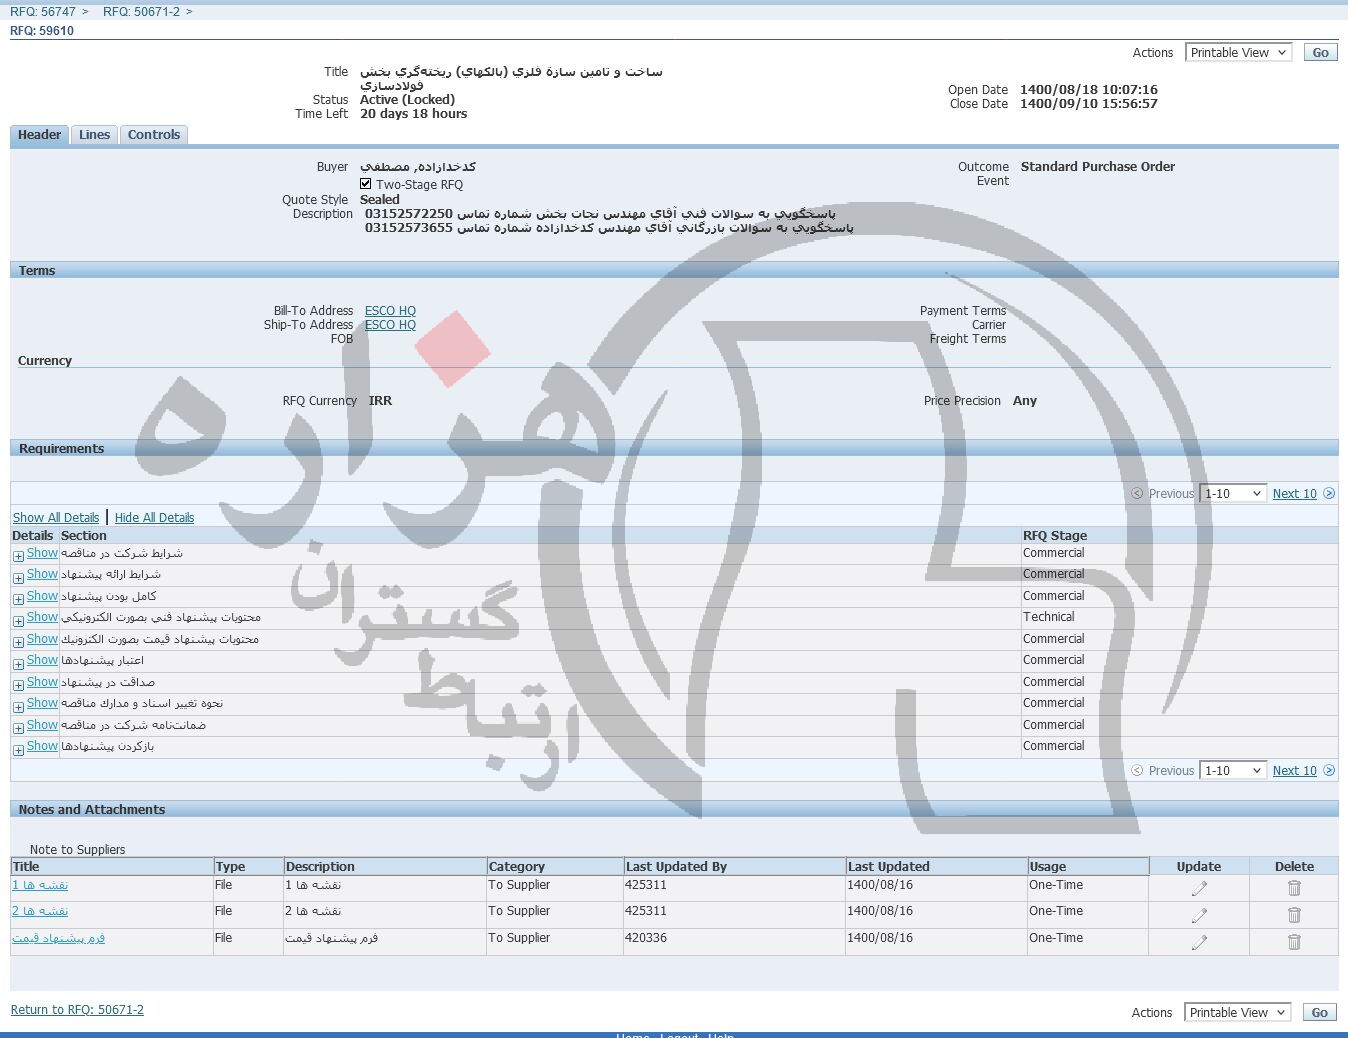Open the bottom Actions Printable View dropdown
Viewport: 1348px width, 1038px height.
pos(1237,1012)
